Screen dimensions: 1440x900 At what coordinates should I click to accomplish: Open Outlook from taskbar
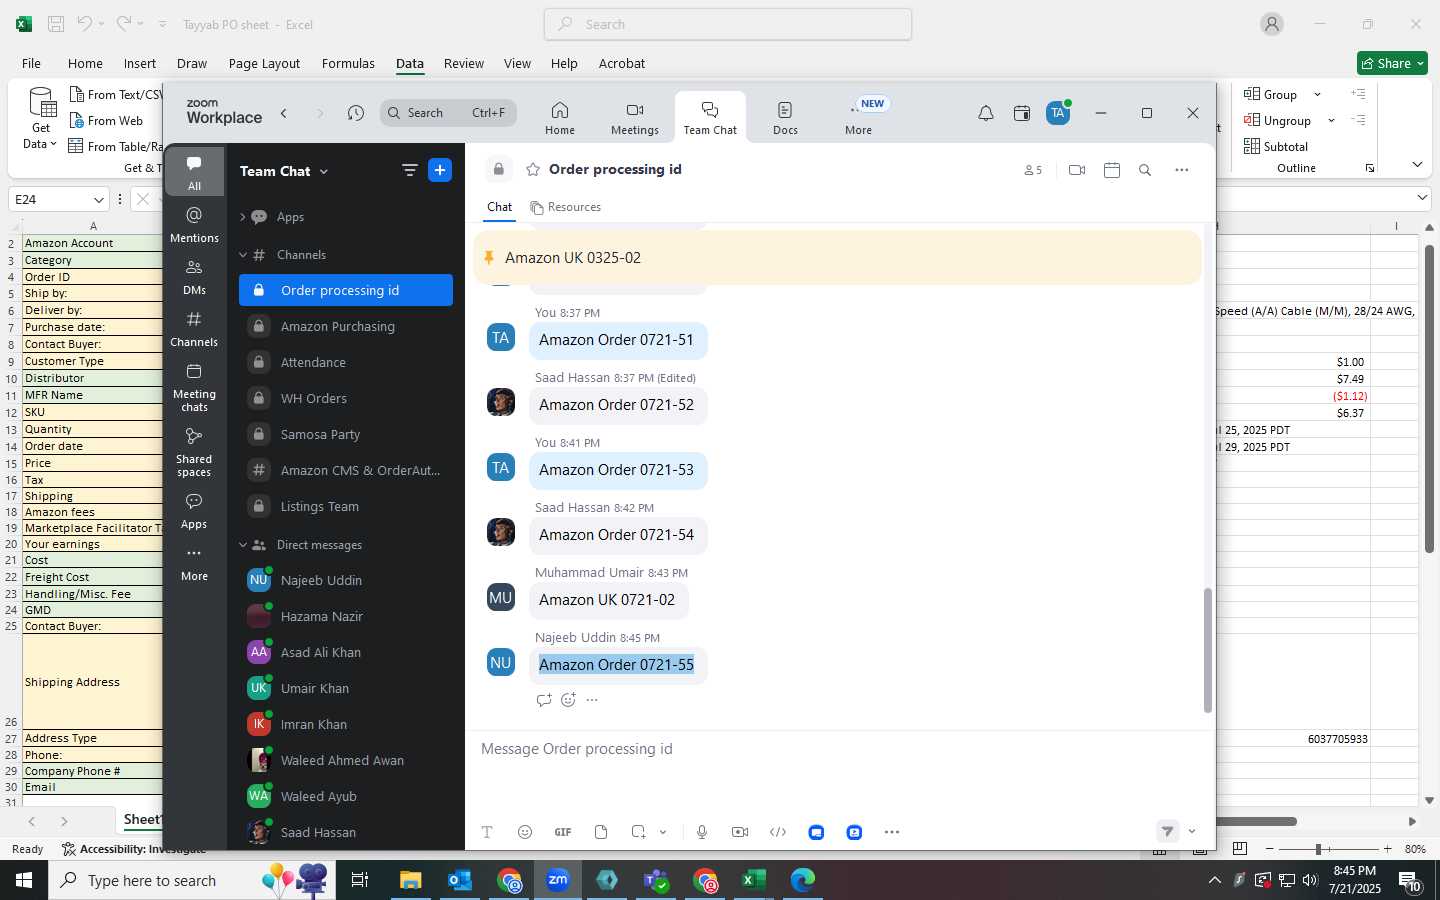(x=460, y=880)
